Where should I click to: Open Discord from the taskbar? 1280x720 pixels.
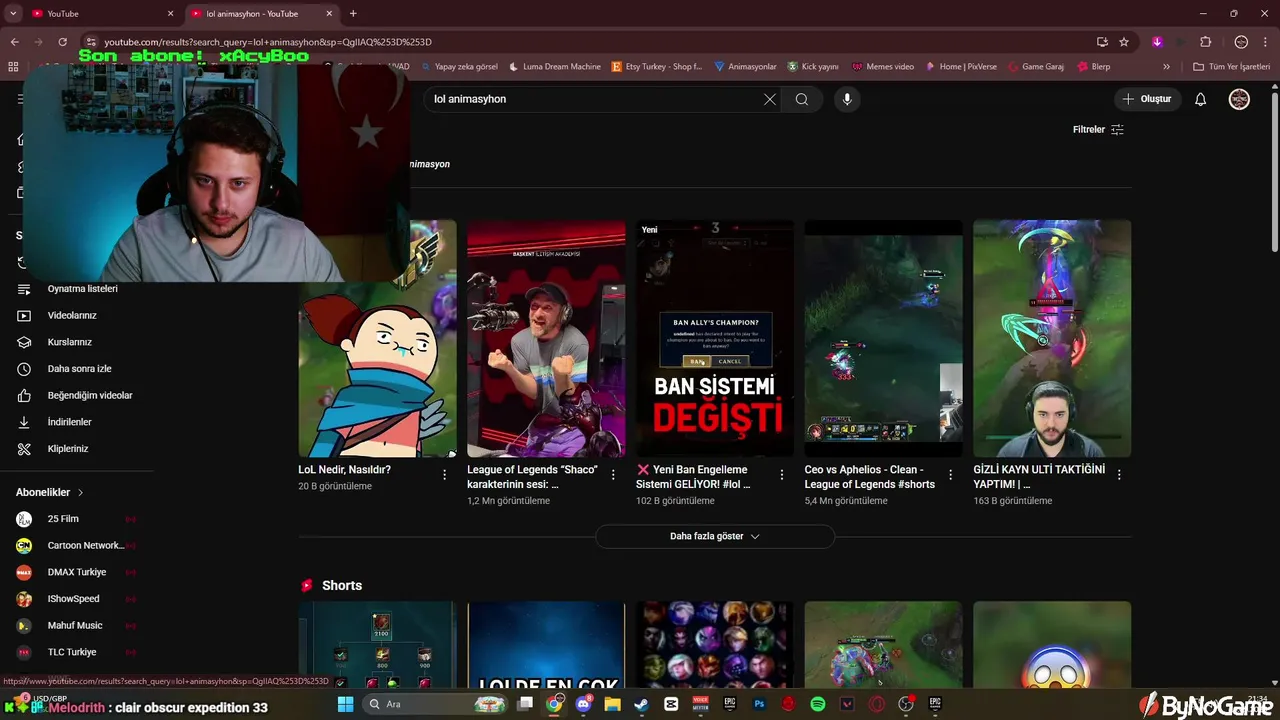(583, 704)
